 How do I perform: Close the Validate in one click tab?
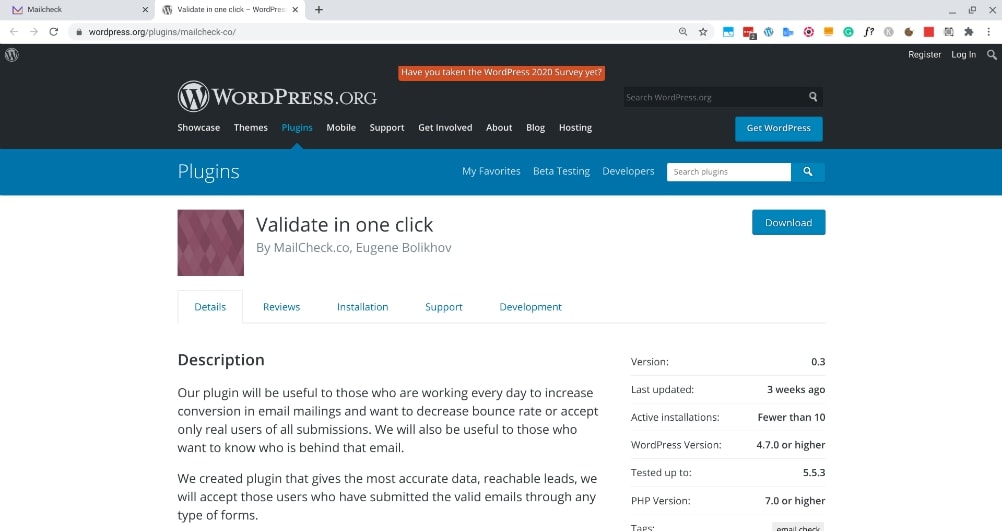coord(295,10)
